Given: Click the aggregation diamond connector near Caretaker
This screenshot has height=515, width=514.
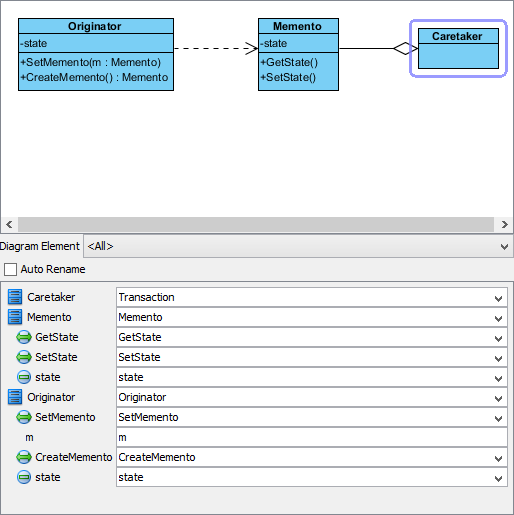Looking at the screenshot, I should pos(405,49).
